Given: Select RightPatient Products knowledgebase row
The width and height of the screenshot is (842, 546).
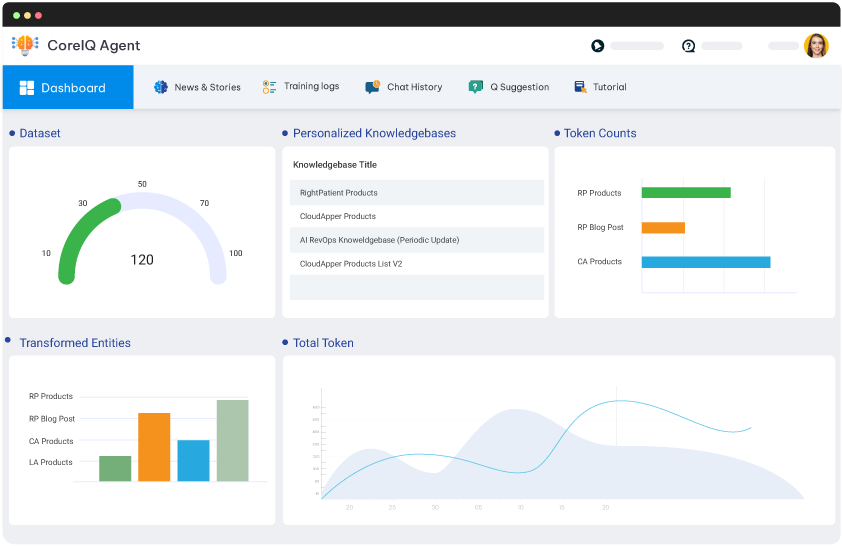Looking at the screenshot, I should click(x=417, y=193).
